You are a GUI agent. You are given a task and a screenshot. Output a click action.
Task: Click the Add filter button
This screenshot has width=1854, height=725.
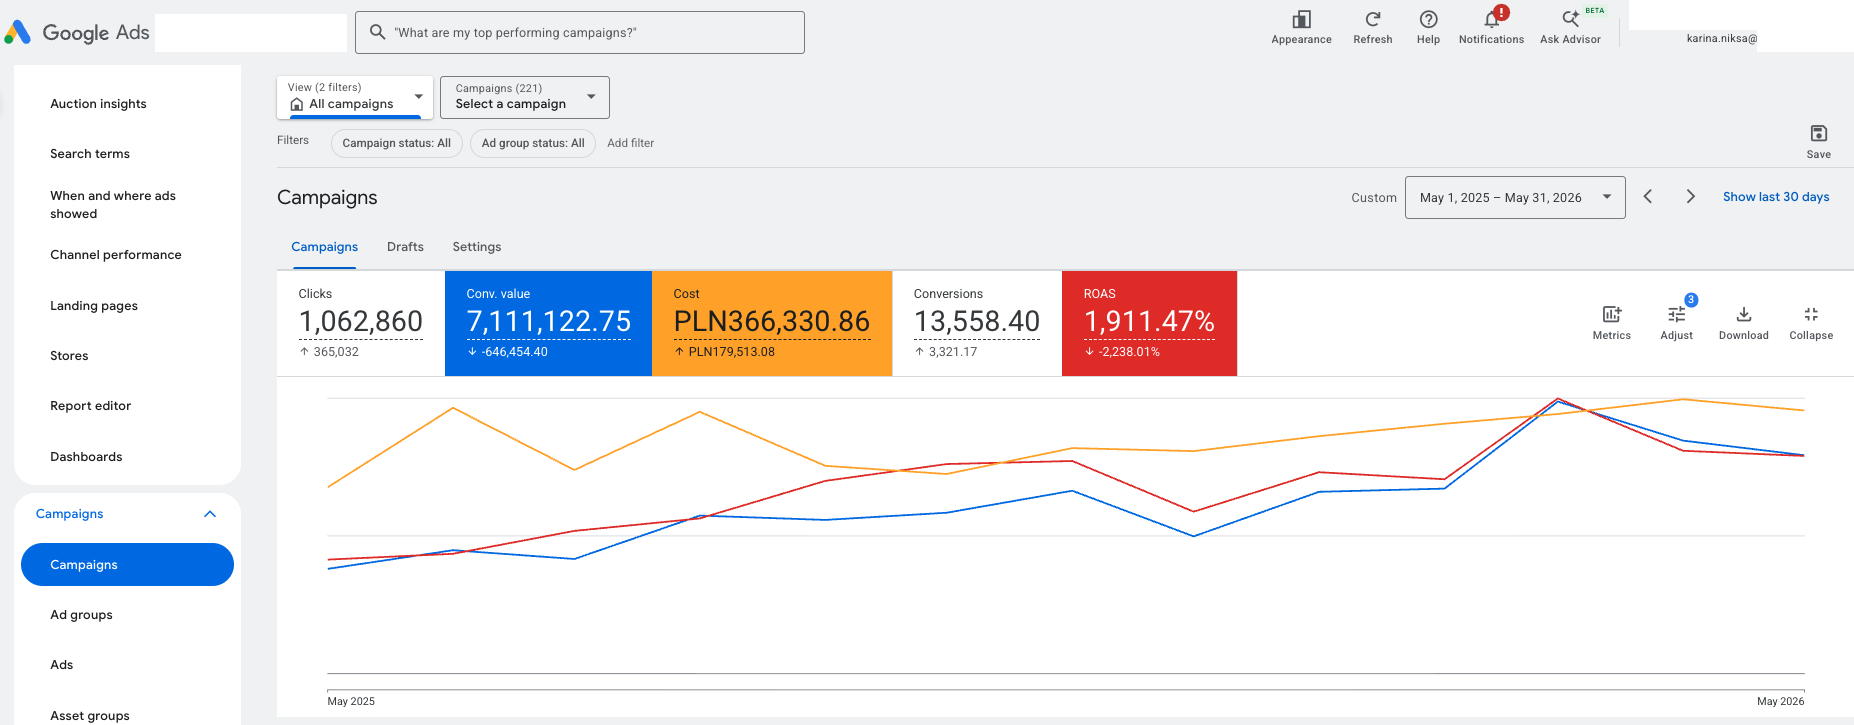pos(630,143)
